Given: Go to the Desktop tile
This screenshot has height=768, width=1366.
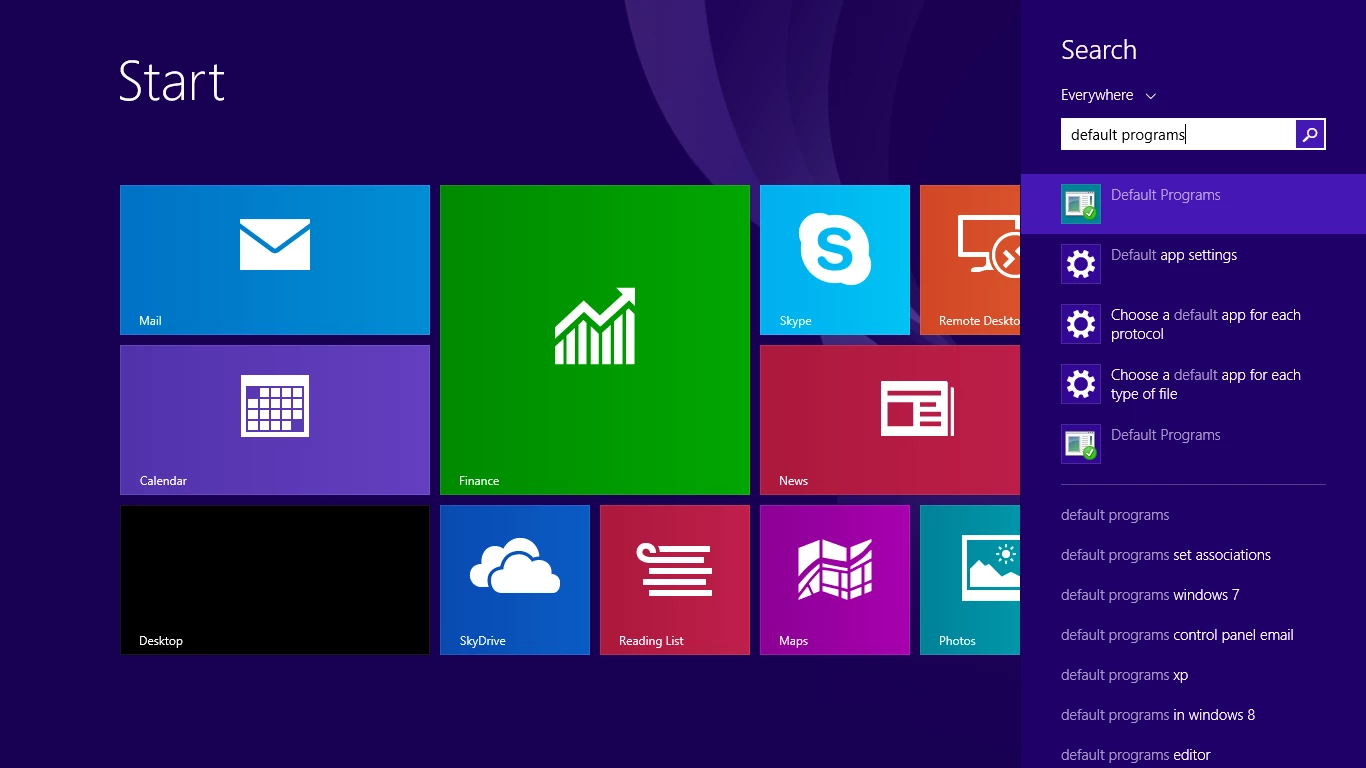Looking at the screenshot, I should (x=275, y=580).
